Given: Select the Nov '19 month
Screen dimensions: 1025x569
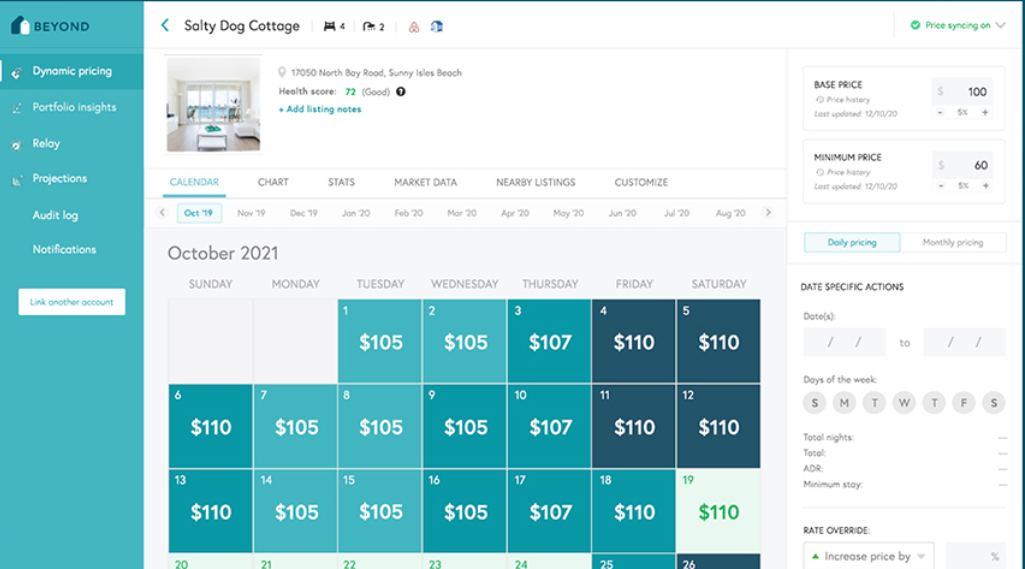Looking at the screenshot, I should (x=251, y=213).
